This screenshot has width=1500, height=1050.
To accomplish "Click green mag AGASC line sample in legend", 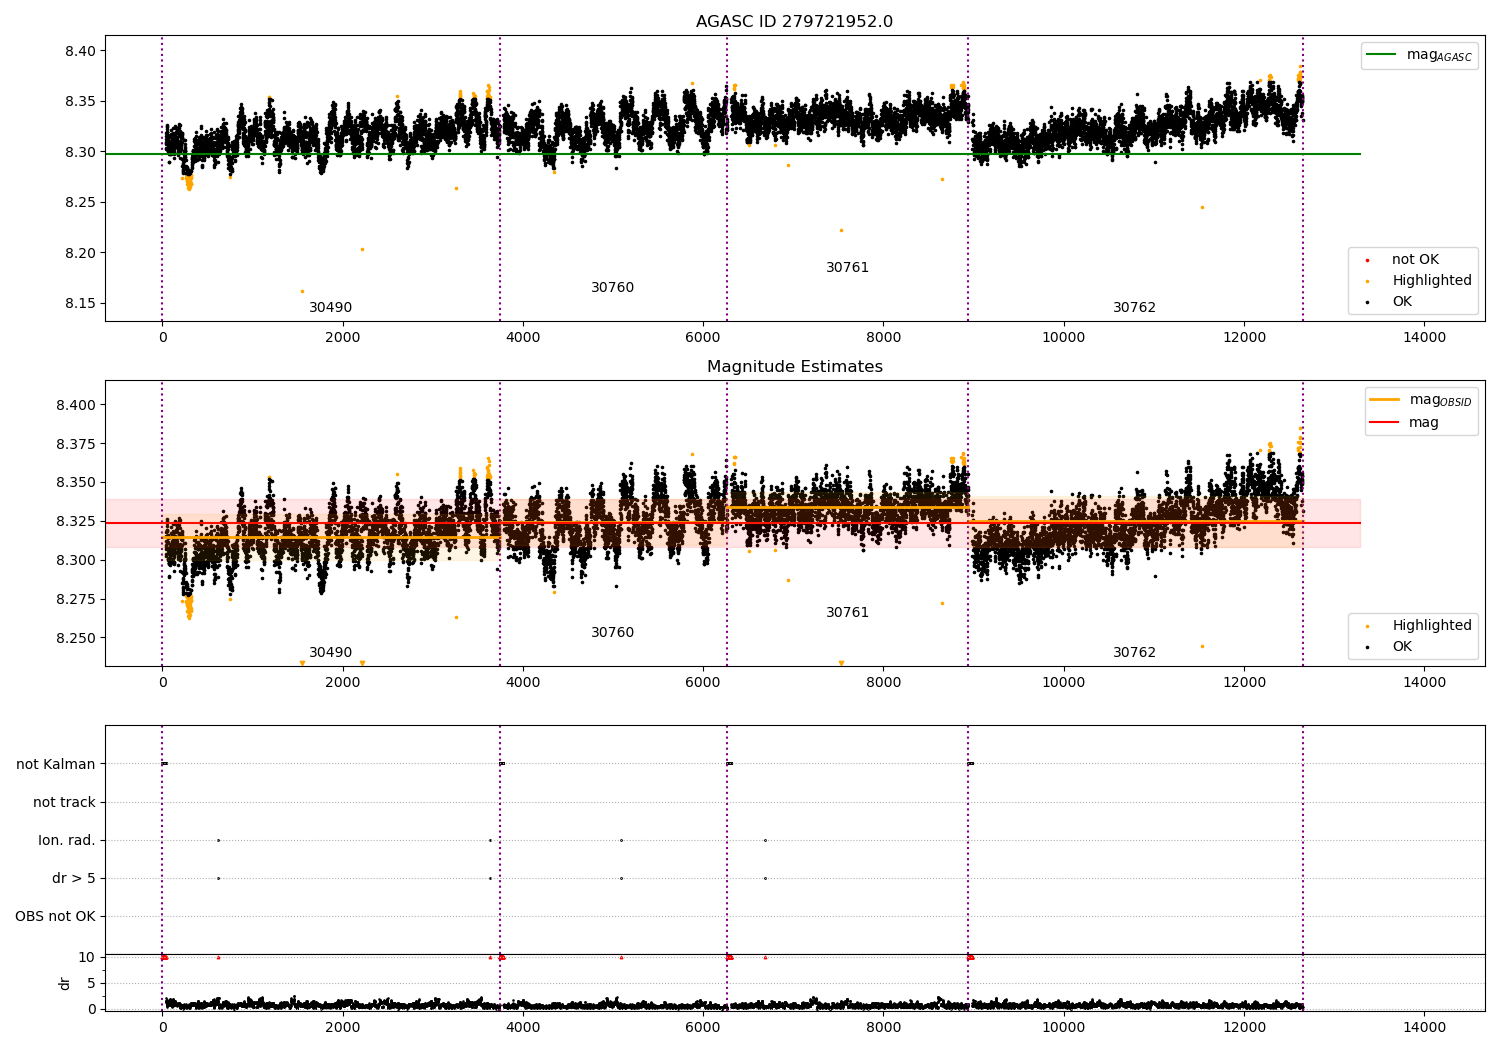I will [x=1381, y=55].
